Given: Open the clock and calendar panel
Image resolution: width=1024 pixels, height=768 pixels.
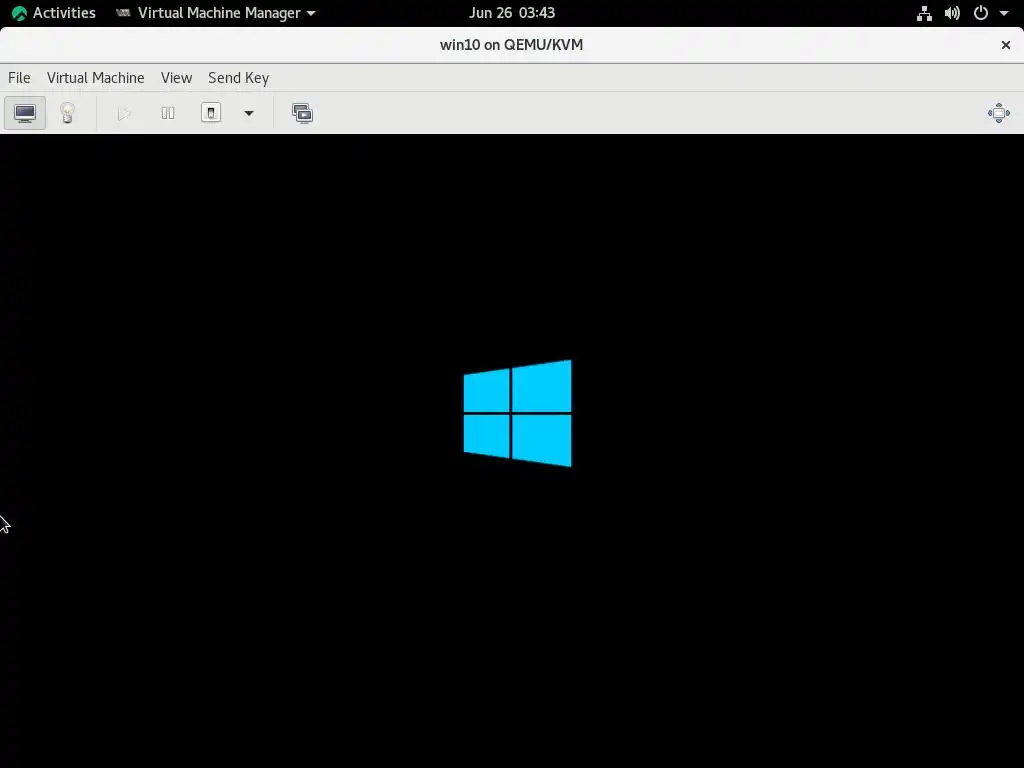Looking at the screenshot, I should [x=512, y=12].
